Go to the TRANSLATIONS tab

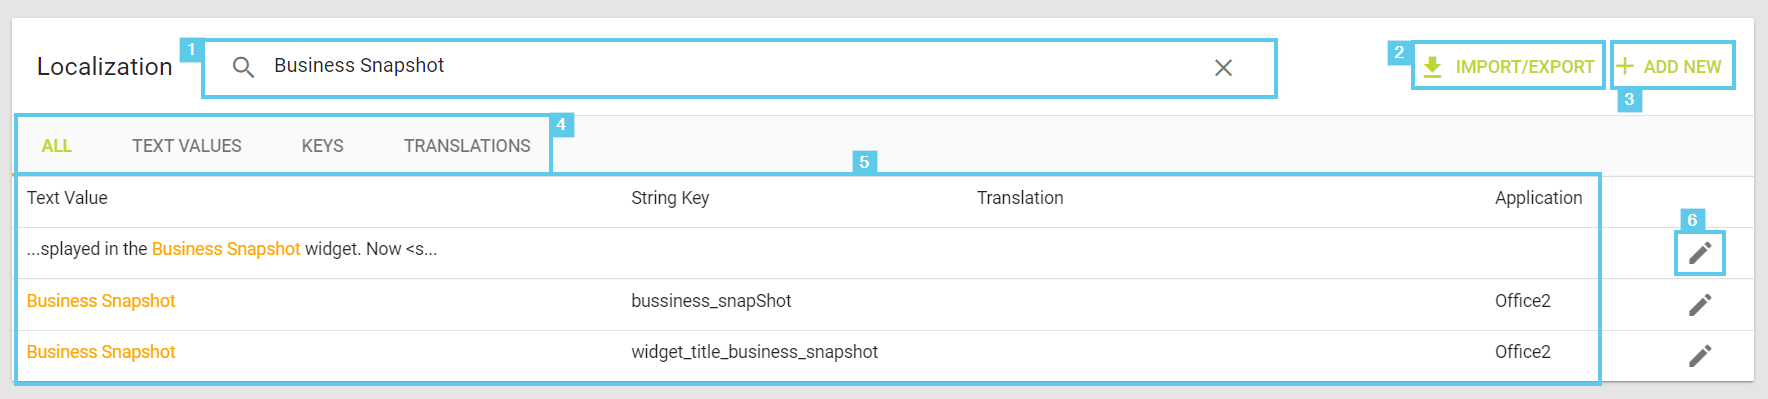(x=467, y=146)
